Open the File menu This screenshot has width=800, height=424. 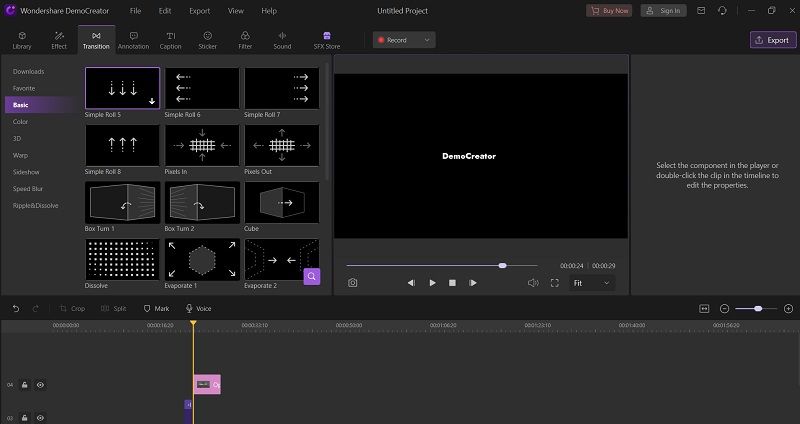point(135,11)
